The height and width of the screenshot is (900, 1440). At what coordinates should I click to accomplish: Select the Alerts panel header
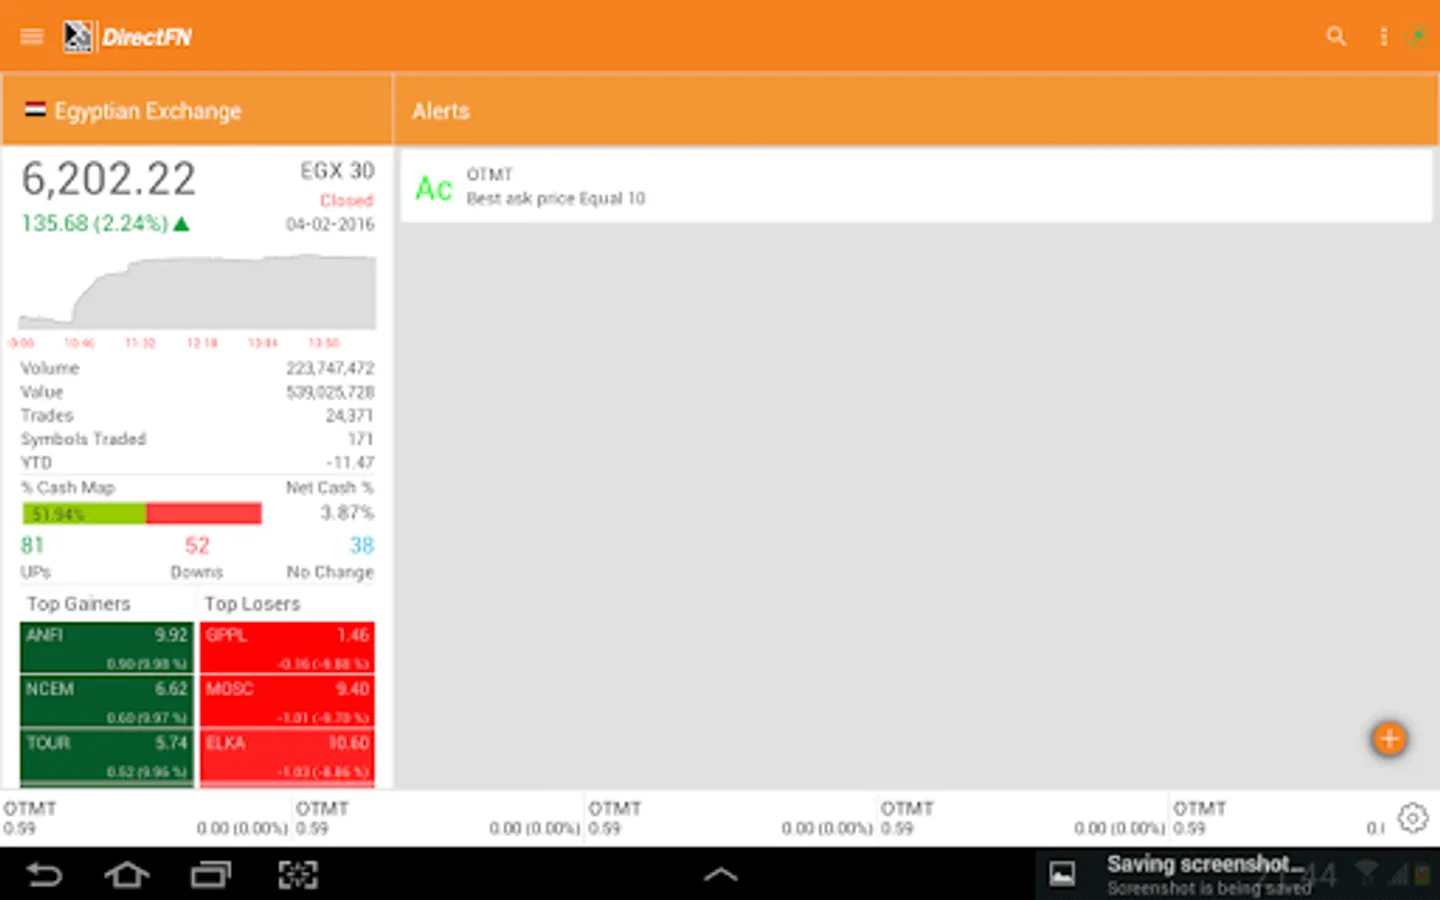(x=917, y=110)
